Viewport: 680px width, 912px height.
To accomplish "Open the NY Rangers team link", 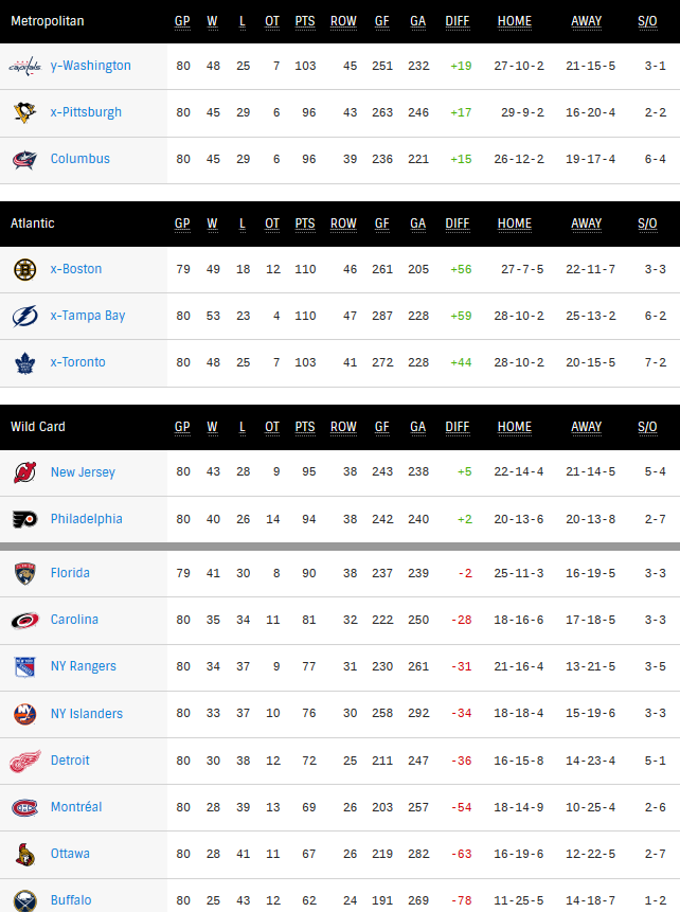I will pyautogui.click(x=83, y=667).
